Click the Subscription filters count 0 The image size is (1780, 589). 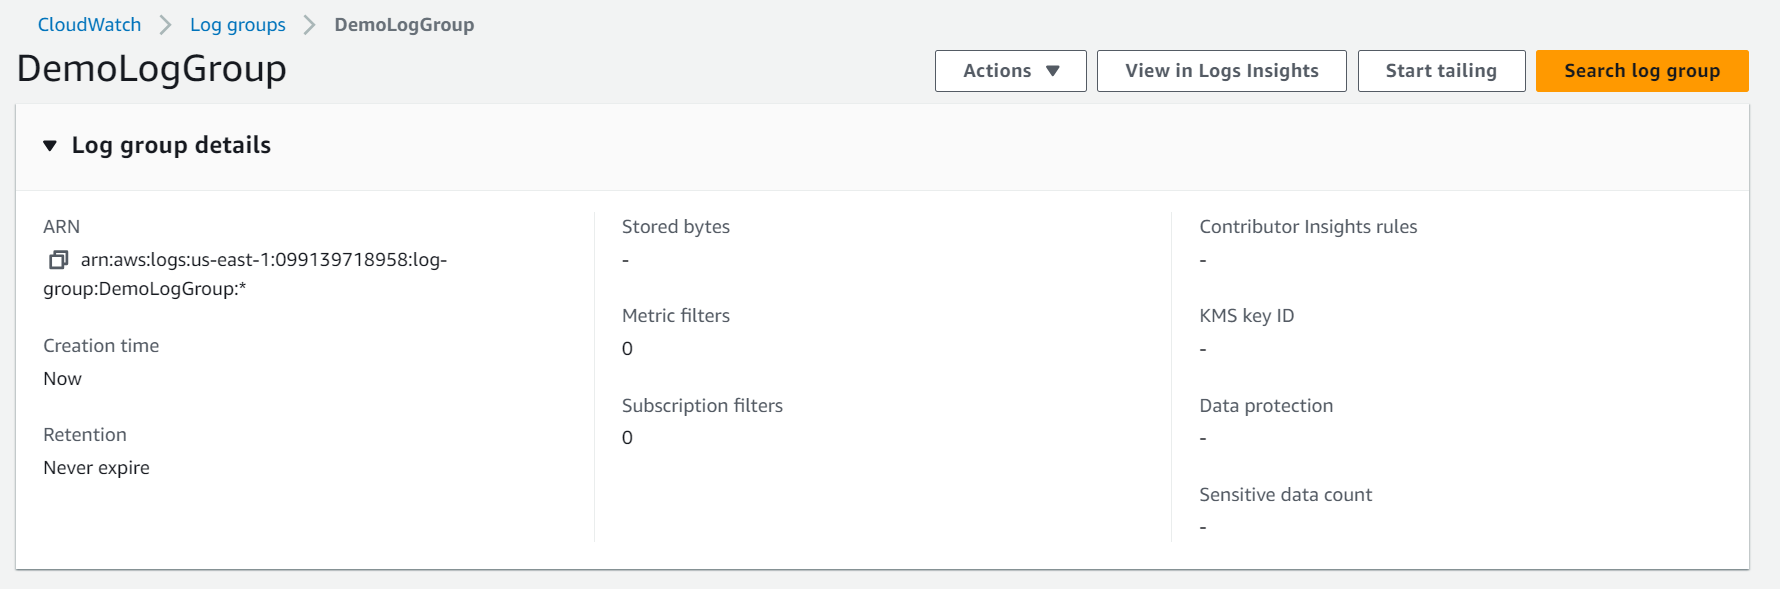click(627, 438)
